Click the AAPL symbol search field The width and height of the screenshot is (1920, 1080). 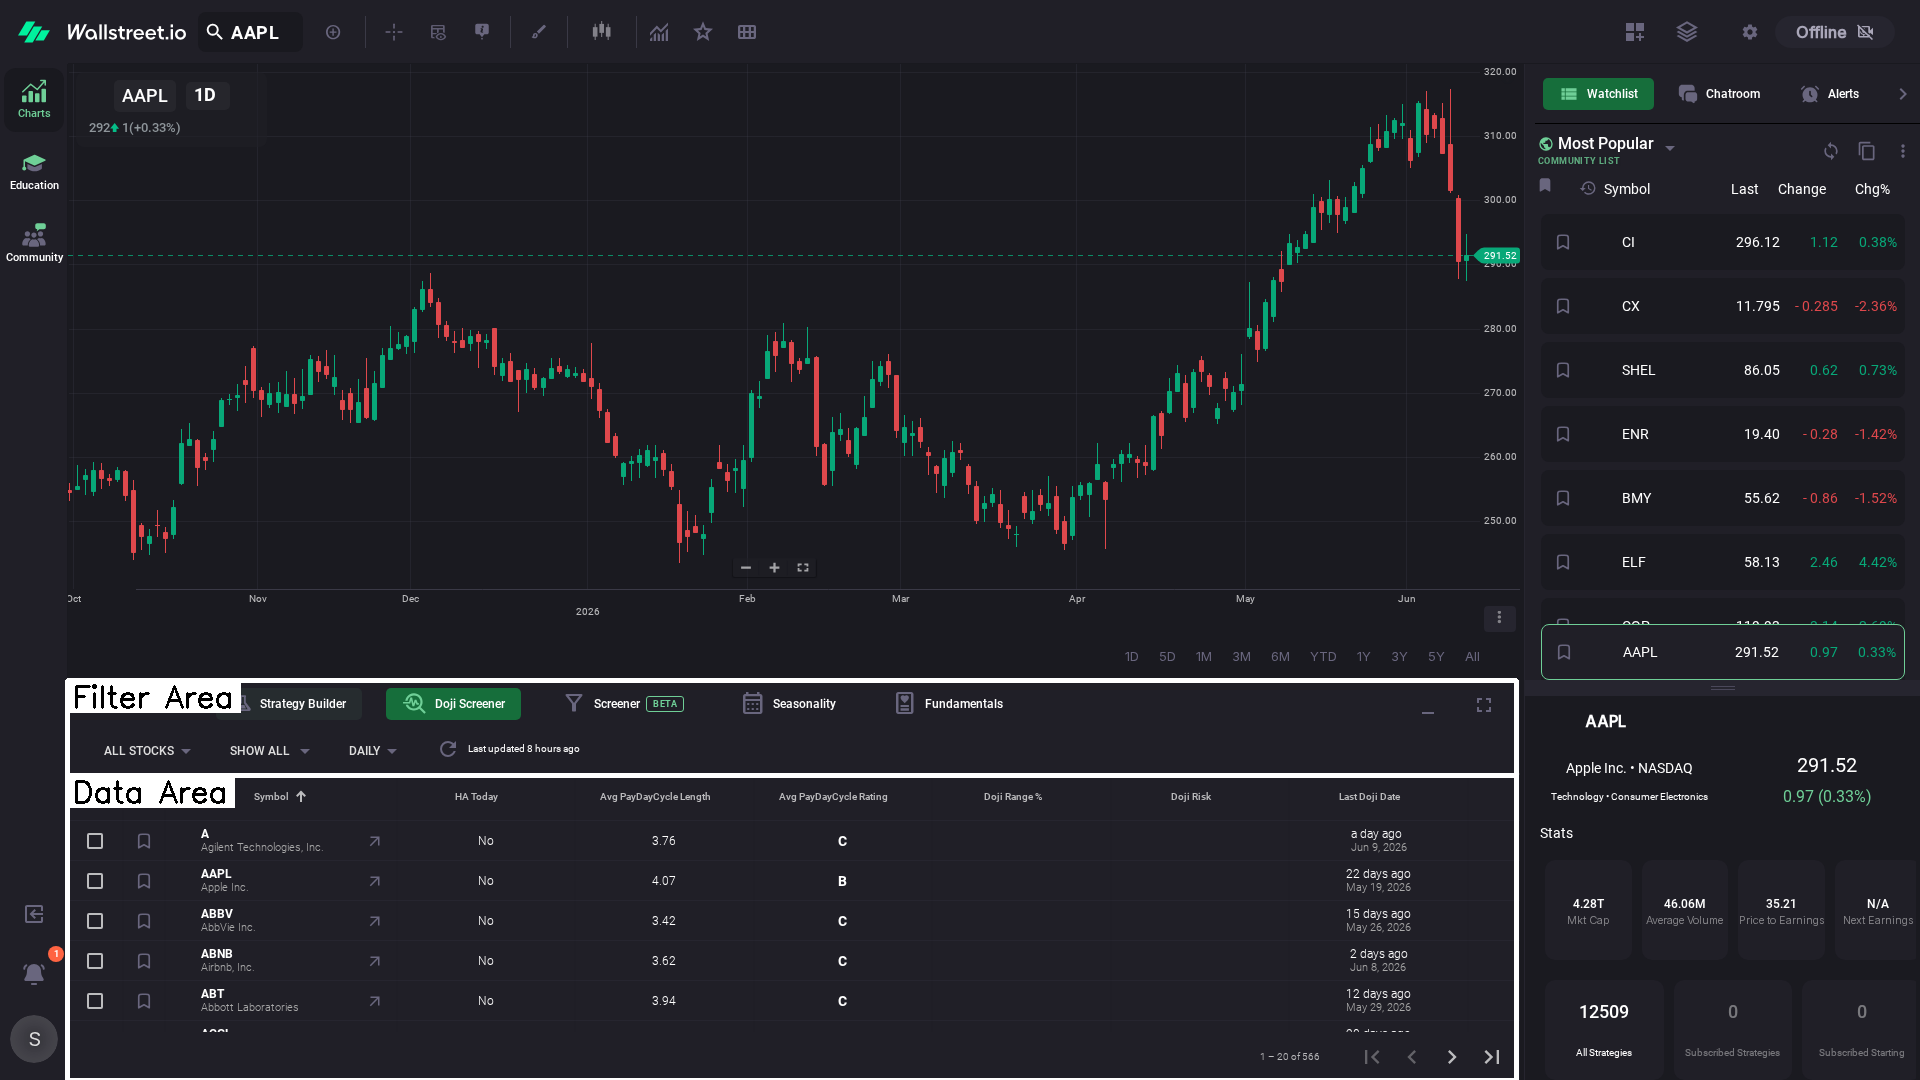point(250,32)
